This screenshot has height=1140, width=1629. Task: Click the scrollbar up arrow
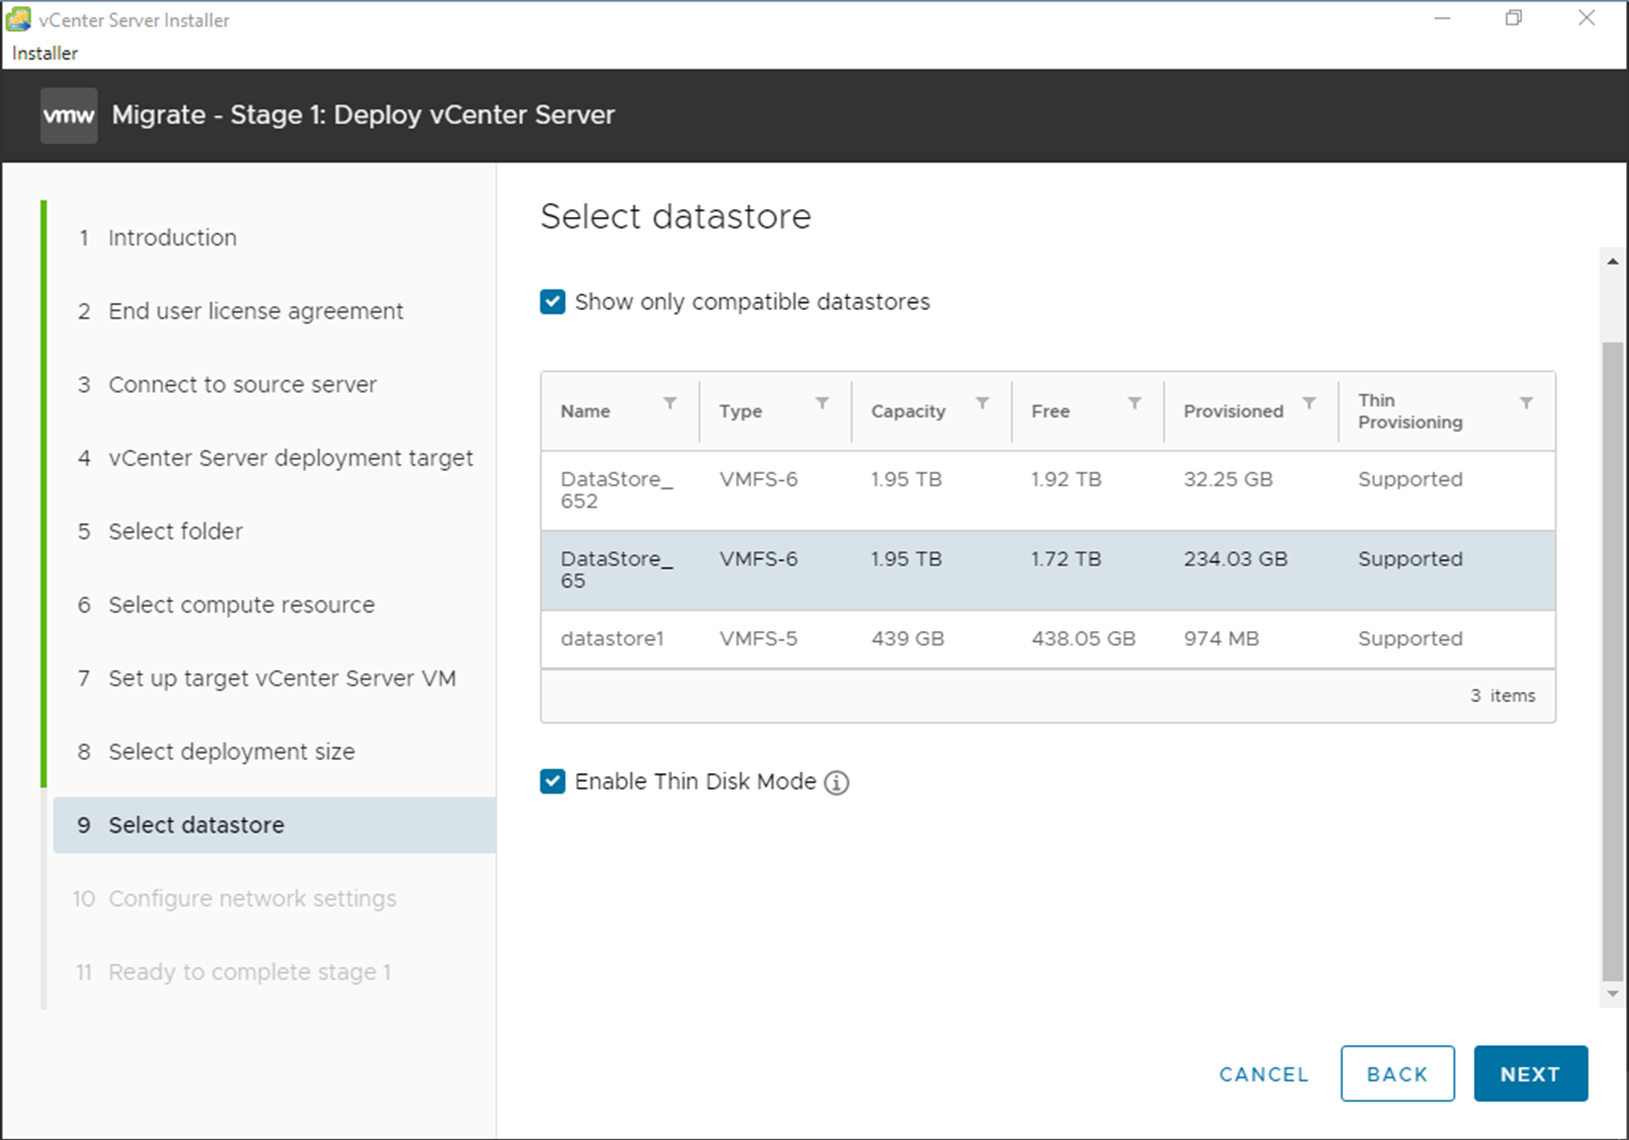[x=1612, y=261]
